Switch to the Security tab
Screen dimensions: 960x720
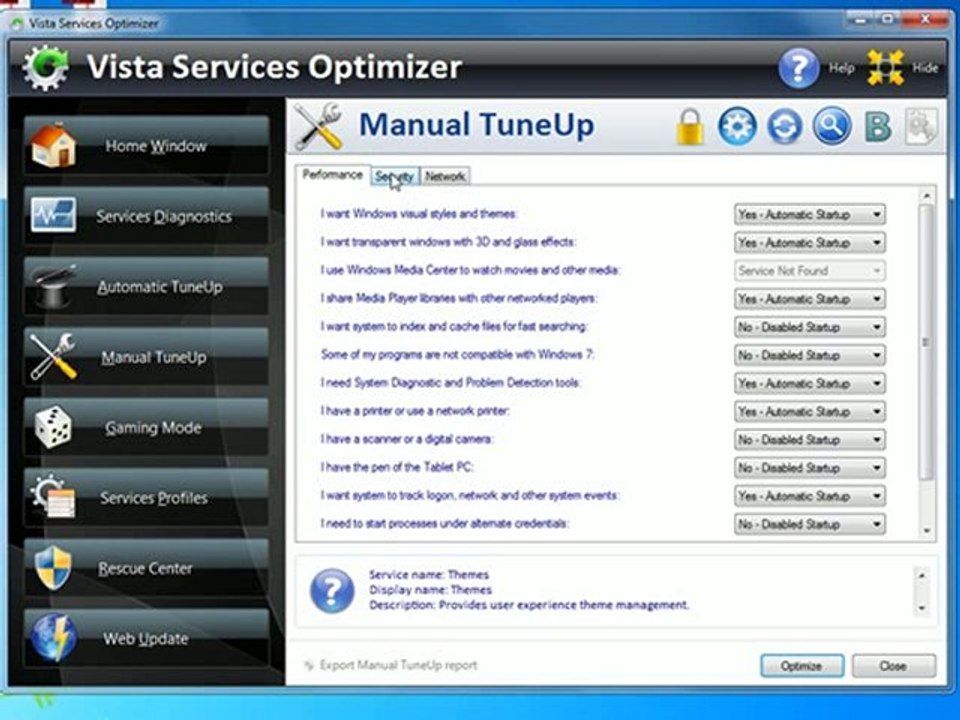[x=395, y=176]
